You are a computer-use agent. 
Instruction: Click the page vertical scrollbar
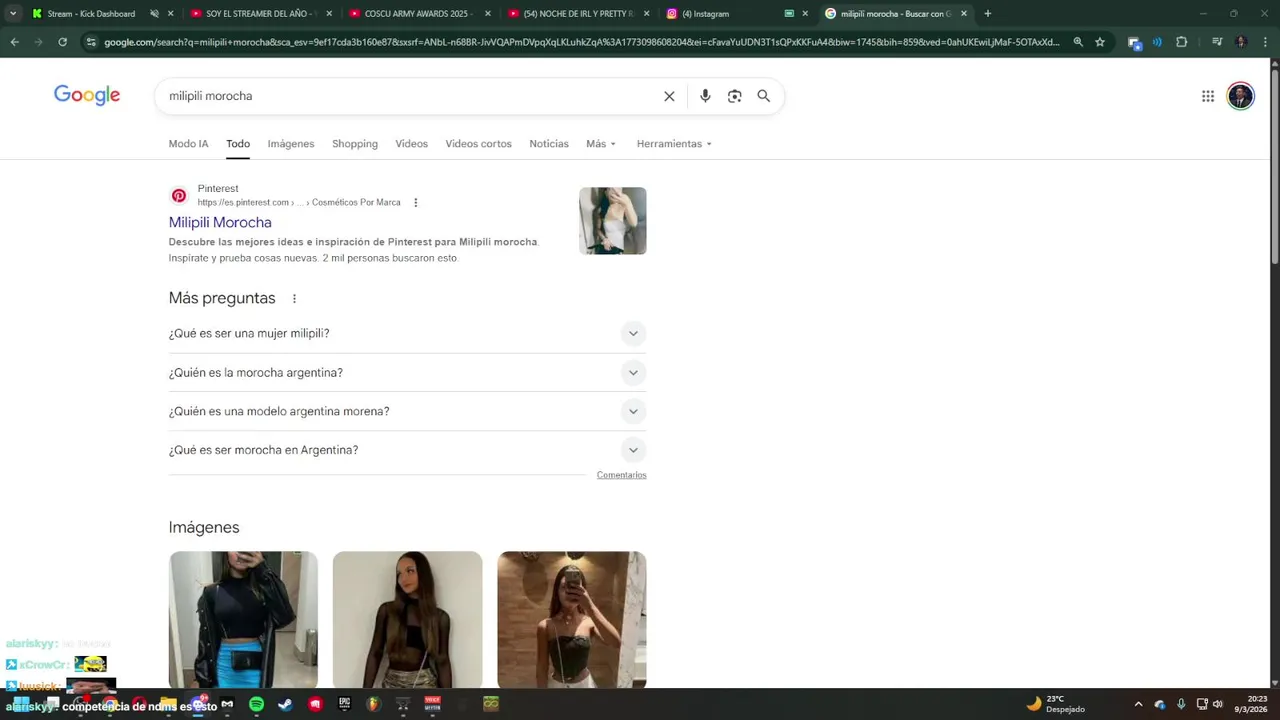click(x=1274, y=165)
